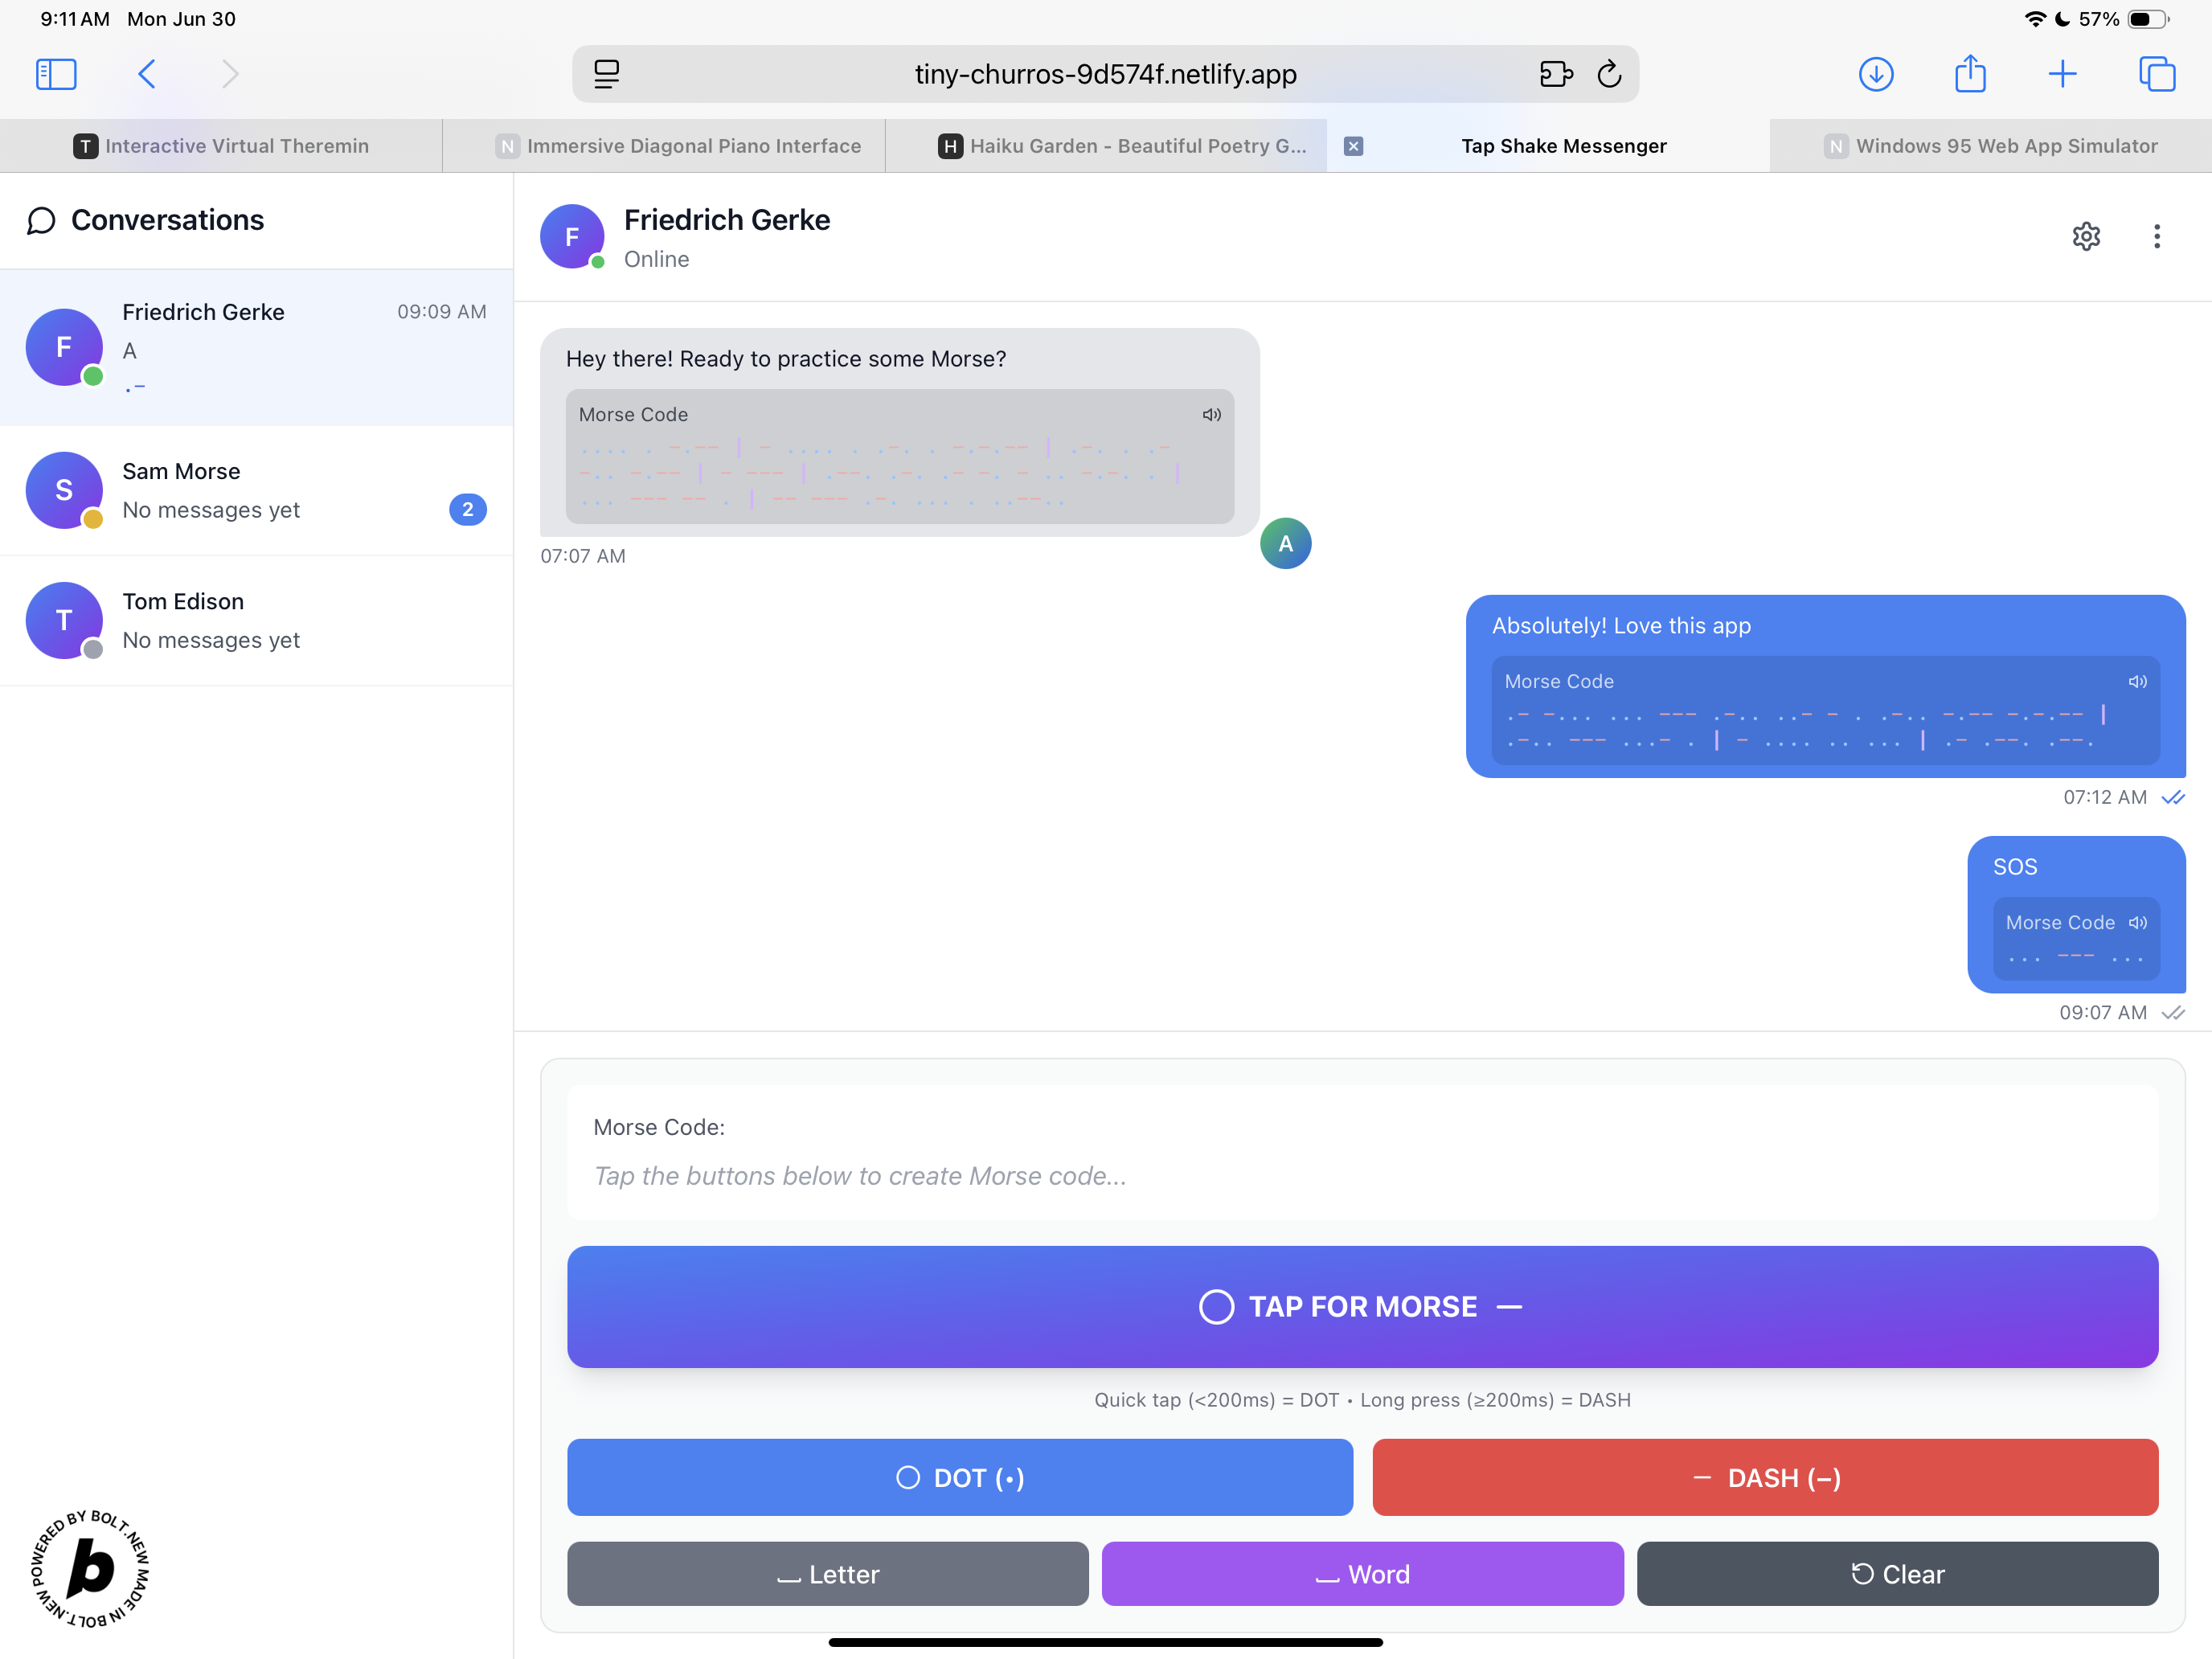Open the three-dot chat options menu
This screenshot has height=1659, width=2212.
[x=2157, y=236]
